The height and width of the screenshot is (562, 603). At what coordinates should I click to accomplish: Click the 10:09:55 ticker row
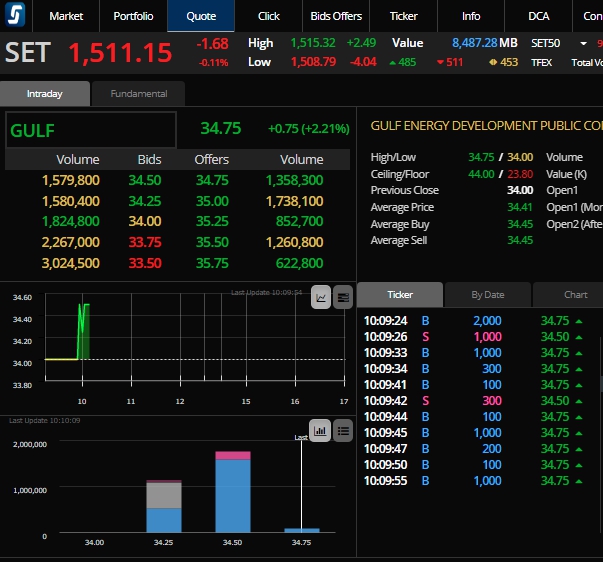click(473, 480)
